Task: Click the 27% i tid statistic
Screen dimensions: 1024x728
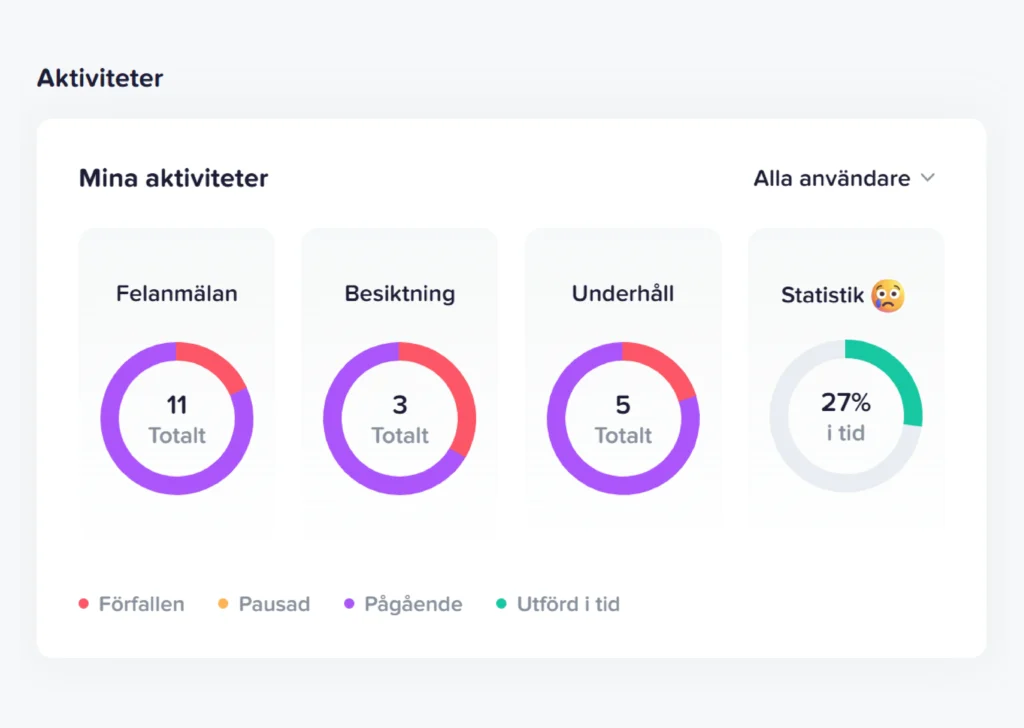Action: (846, 416)
